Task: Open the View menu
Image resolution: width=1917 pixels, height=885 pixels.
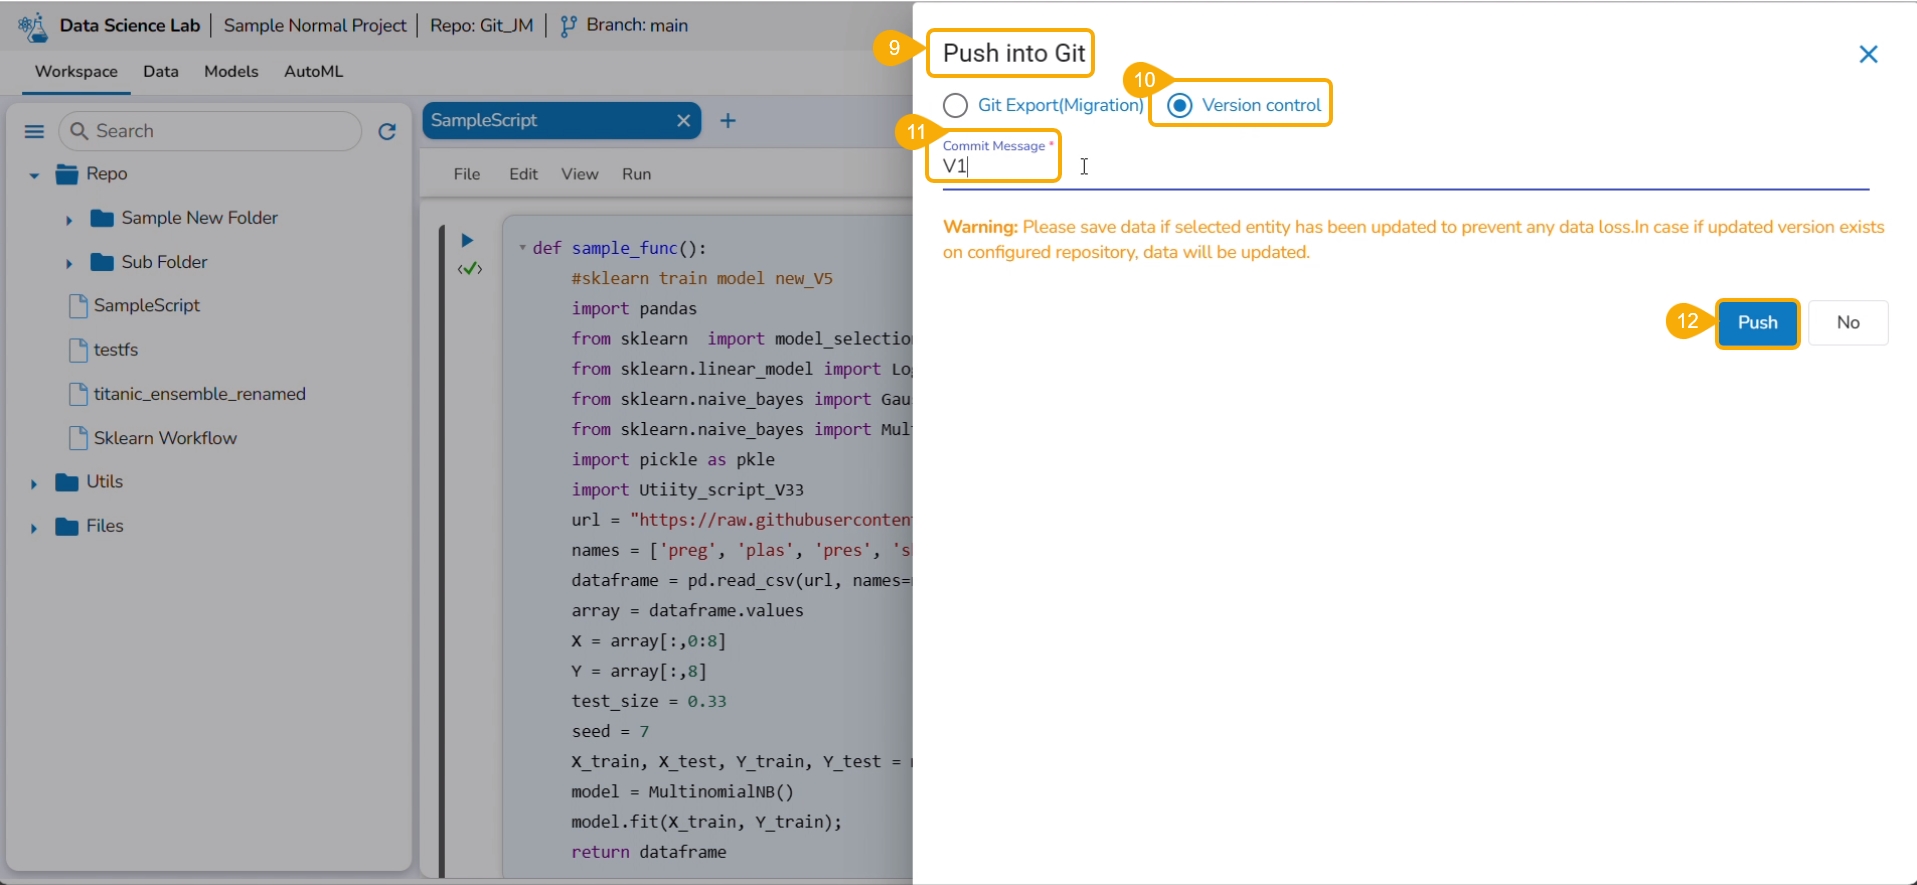Action: (x=580, y=174)
